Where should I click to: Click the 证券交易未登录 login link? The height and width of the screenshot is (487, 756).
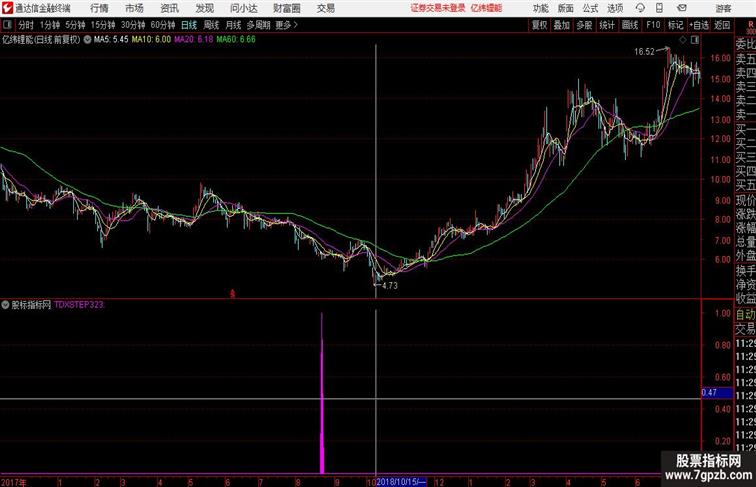click(438, 8)
